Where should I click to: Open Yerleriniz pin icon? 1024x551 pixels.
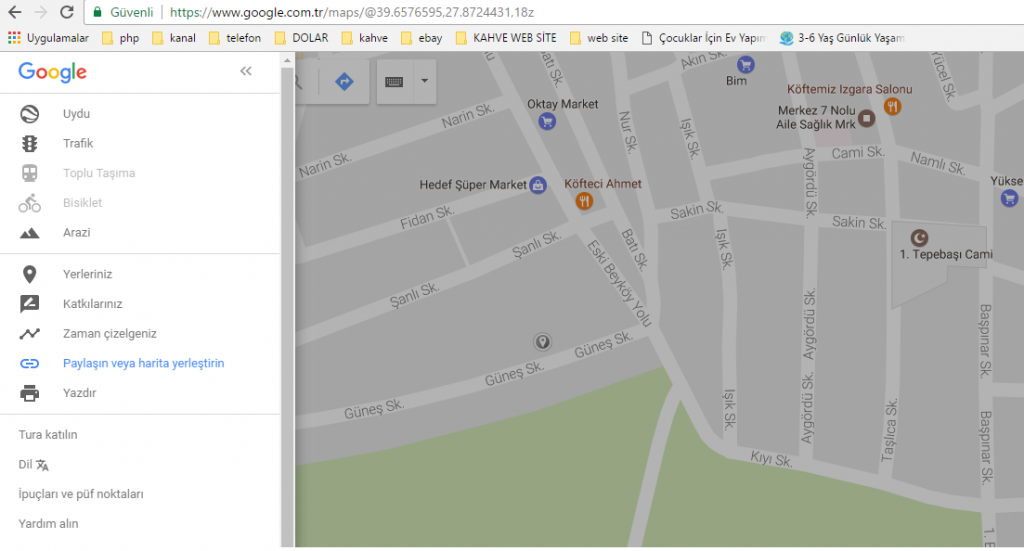[x=29, y=274]
